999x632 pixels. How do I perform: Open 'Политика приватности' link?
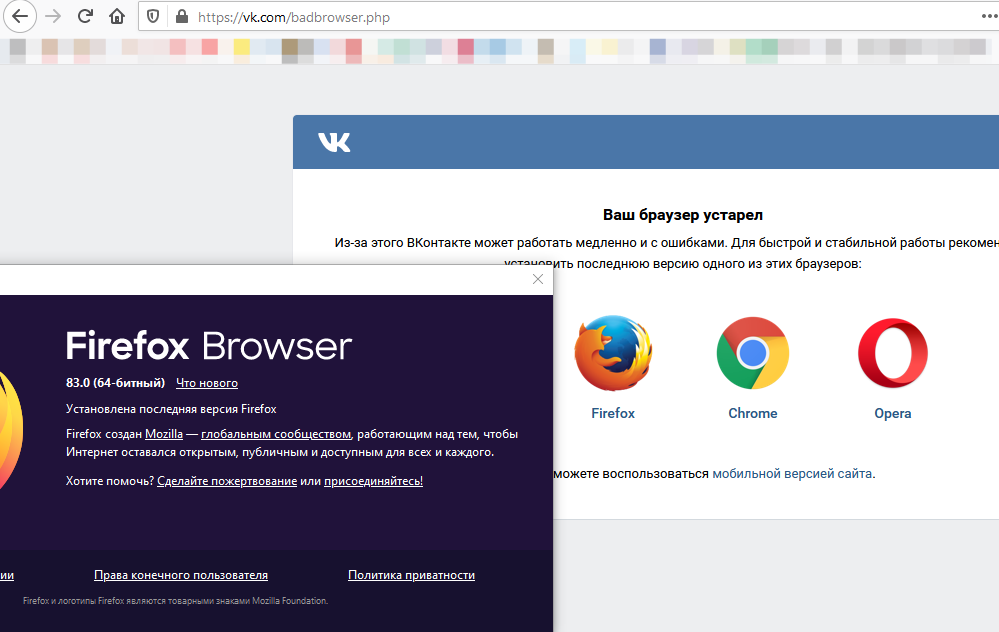[411, 575]
